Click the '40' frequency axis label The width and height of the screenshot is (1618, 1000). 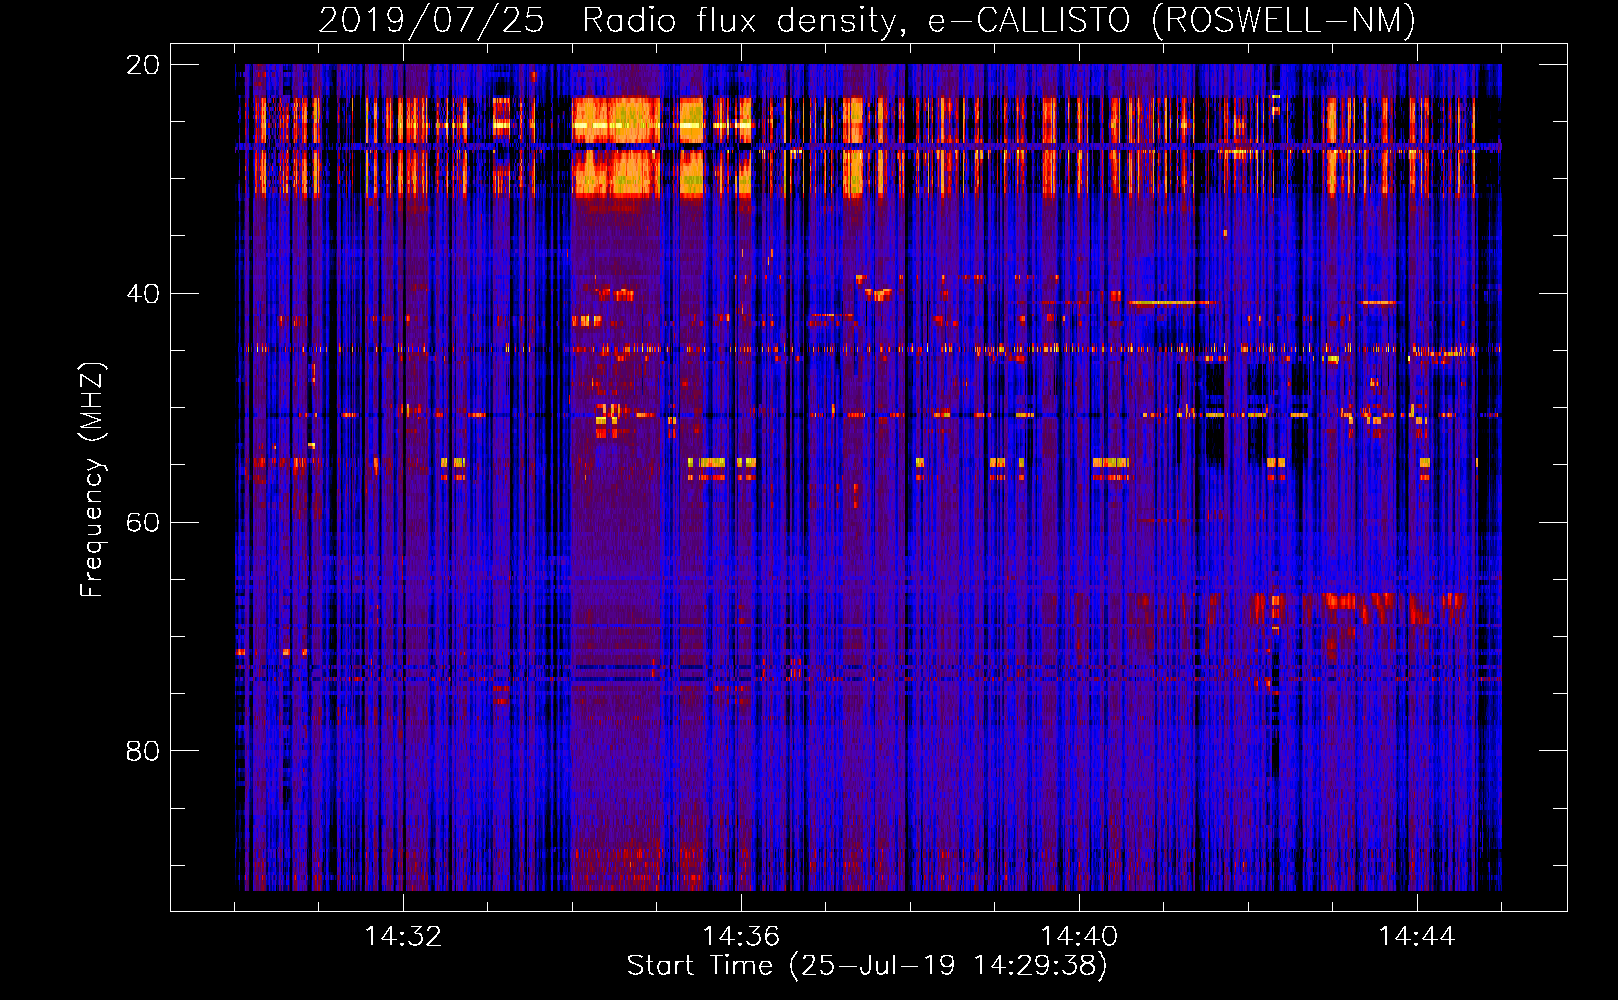pyautogui.click(x=143, y=294)
